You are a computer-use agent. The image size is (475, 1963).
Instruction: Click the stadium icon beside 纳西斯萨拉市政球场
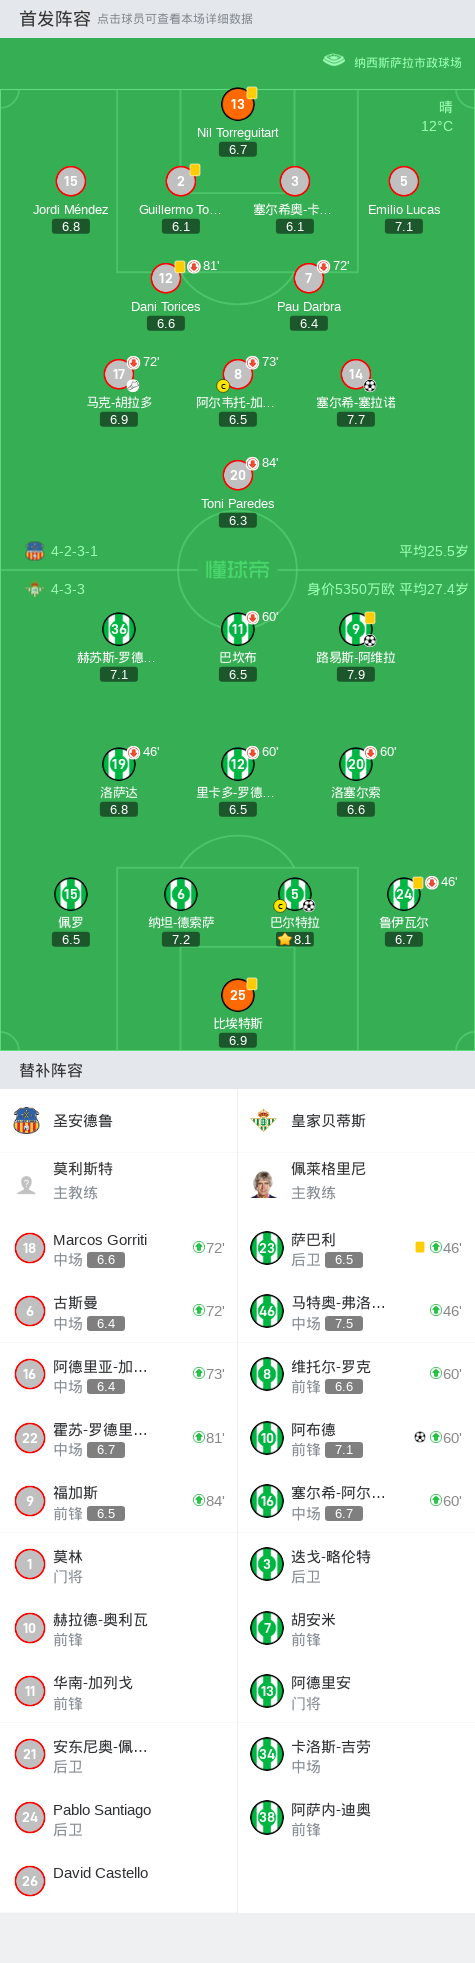(x=334, y=61)
